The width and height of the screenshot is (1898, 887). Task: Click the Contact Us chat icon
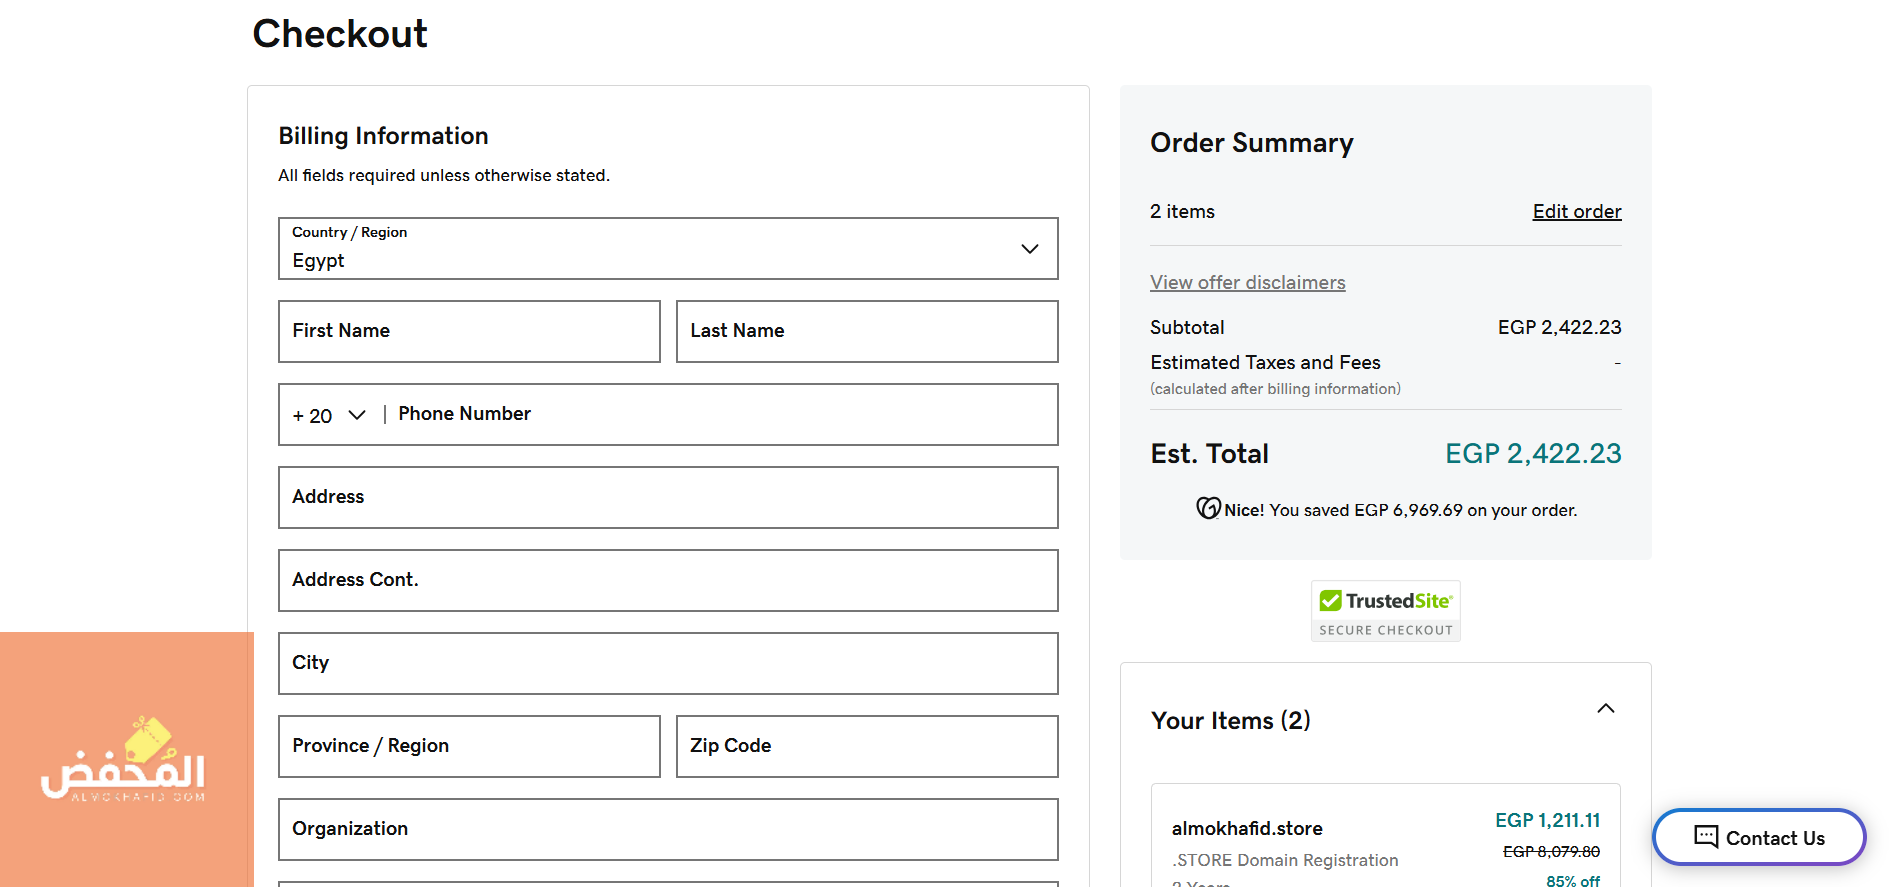[x=1705, y=836]
